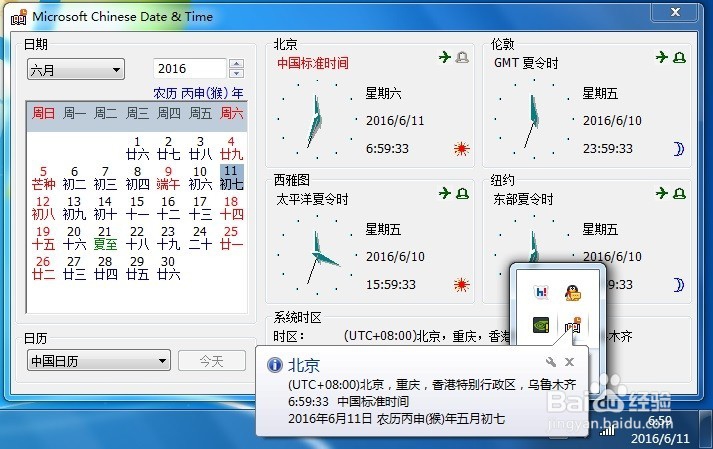This screenshot has height=449, width=713.
Task: Click the green arrow icon for 纽约 clock
Action: pyautogui.click(x=662, y=193)
